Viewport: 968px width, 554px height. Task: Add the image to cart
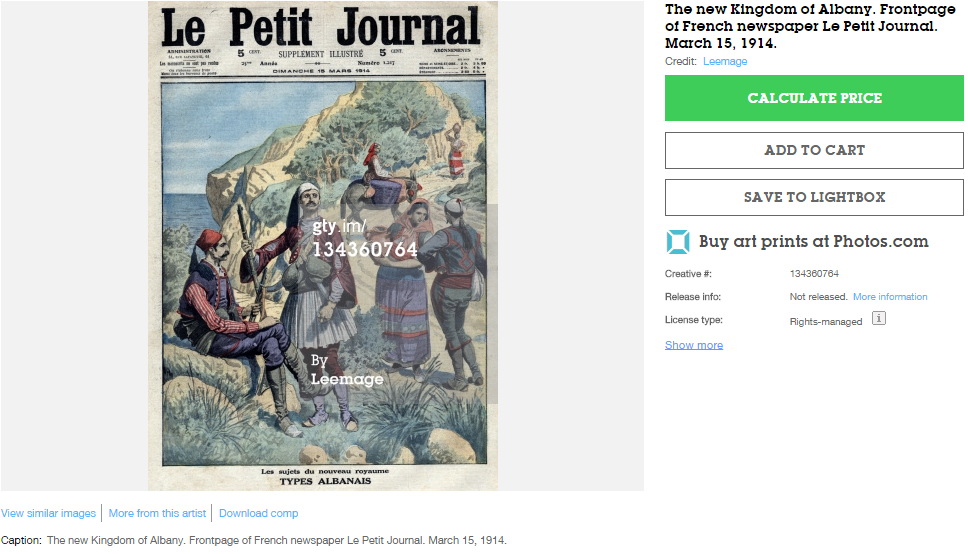[x=814, y=150]
